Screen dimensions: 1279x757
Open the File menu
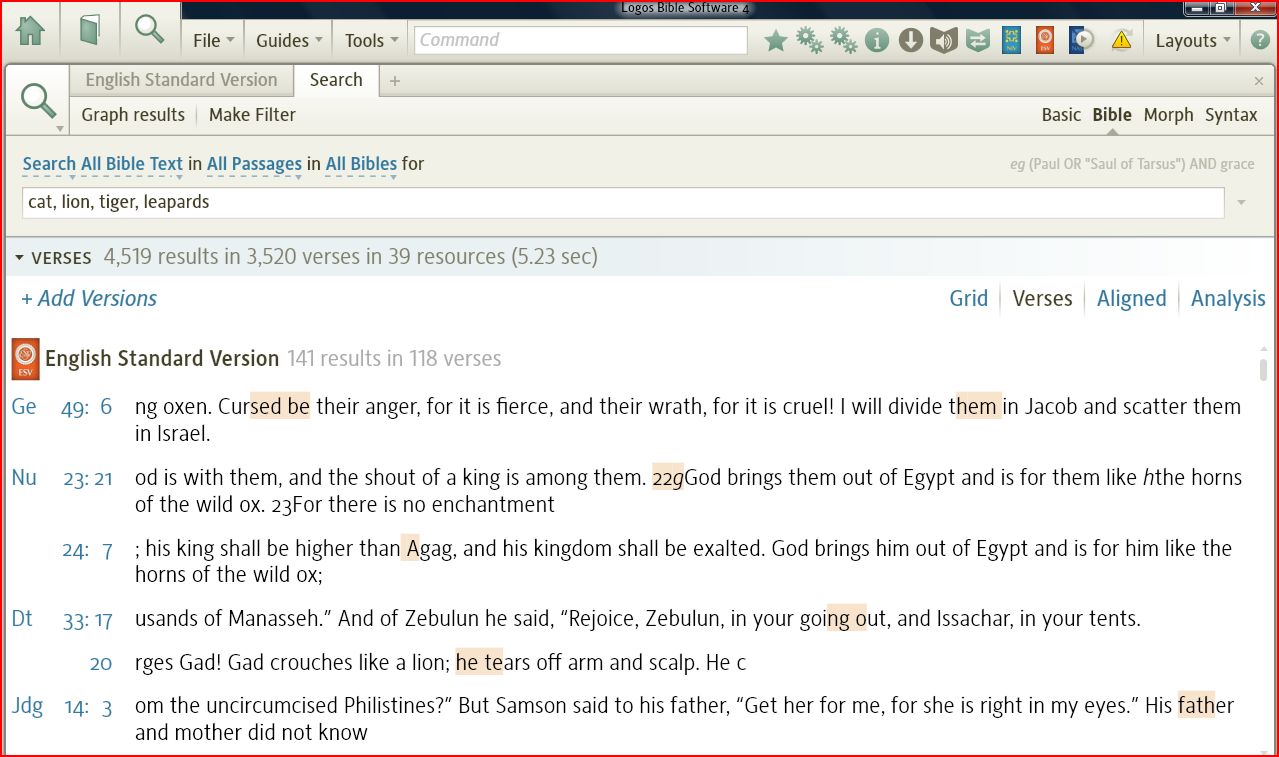coord(213,40)
